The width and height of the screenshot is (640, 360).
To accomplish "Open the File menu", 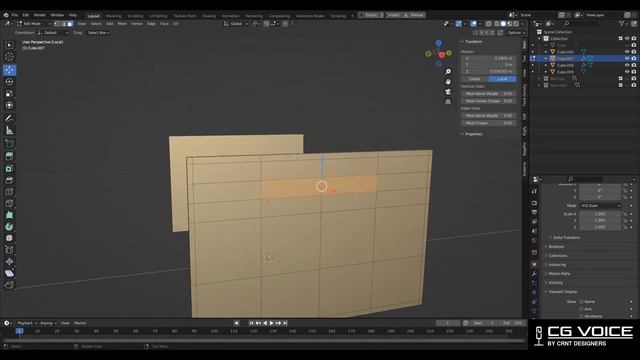I will tap(15, 15).
